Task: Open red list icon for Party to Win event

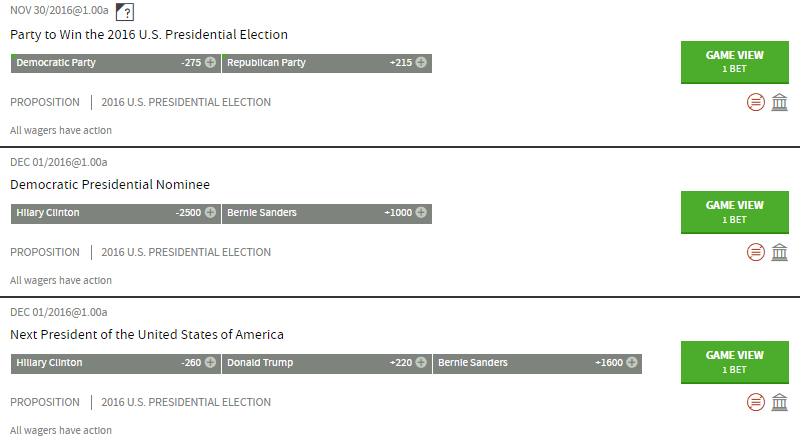Action: pyautogui.click(x=756, y=102)
